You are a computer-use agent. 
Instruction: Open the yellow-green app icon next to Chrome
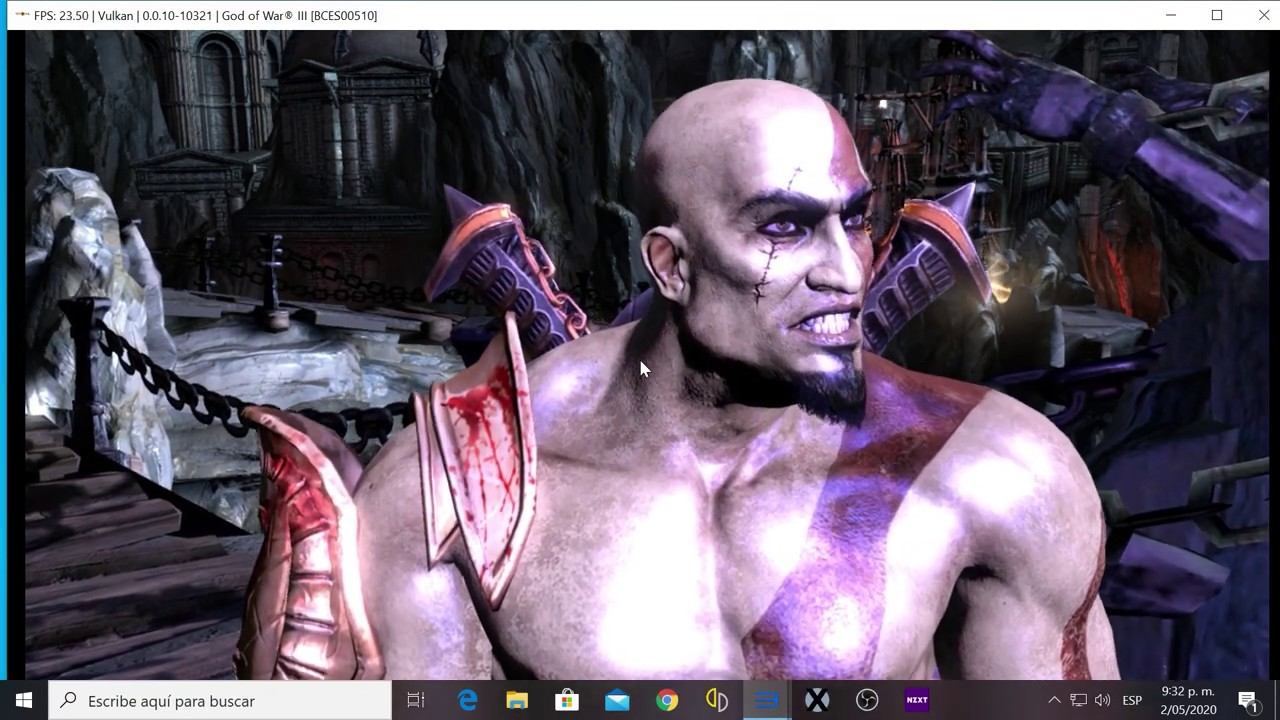(x=717, y=700)
